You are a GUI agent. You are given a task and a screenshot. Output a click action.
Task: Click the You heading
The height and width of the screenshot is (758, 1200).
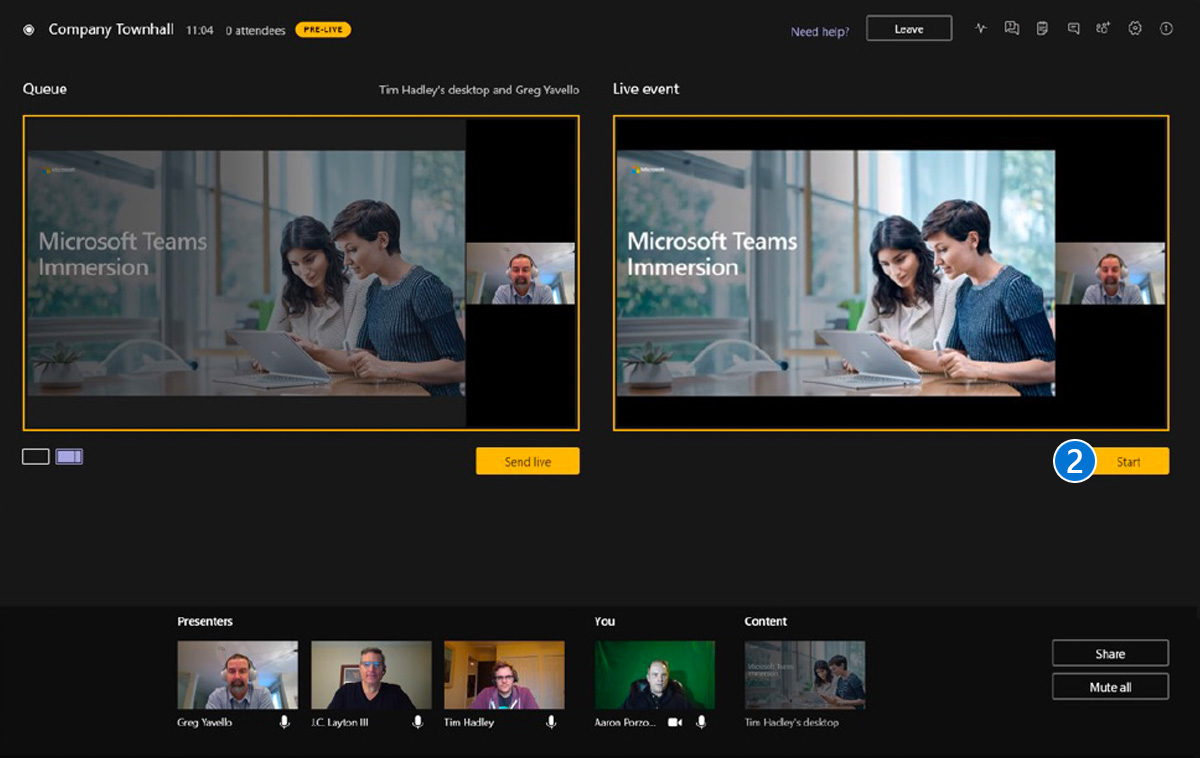pyautogui.click(x=605, y=621)
